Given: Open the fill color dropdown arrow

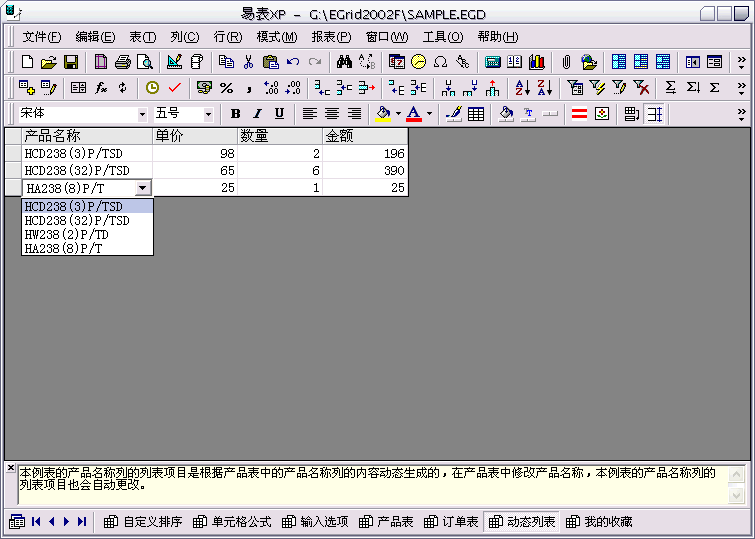Looking at the screenshot, I should [398, 114].
